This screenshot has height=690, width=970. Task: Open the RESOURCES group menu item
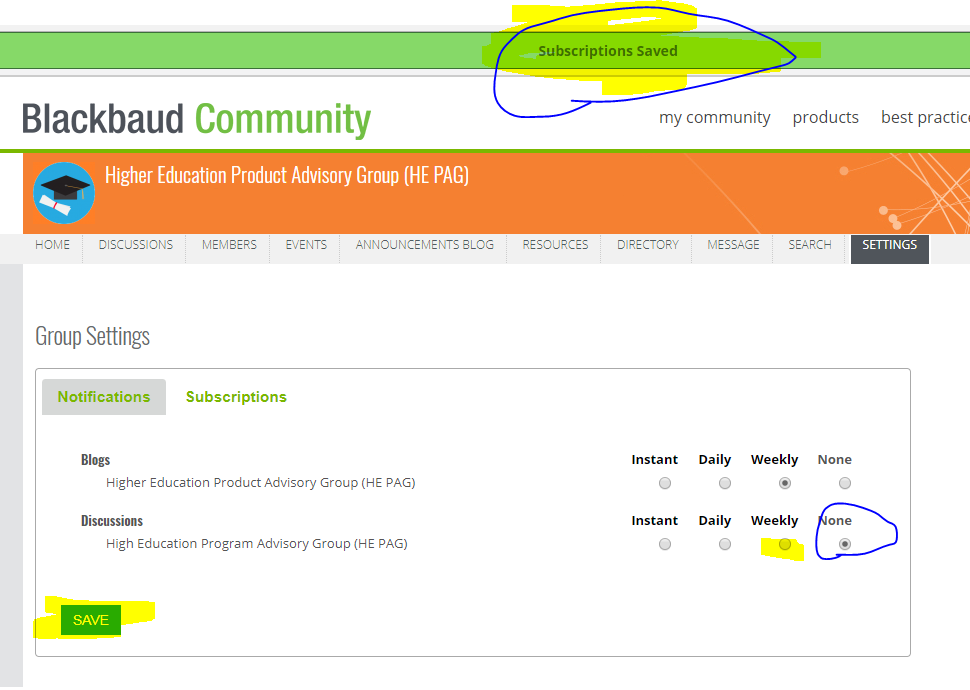(555, 245)
